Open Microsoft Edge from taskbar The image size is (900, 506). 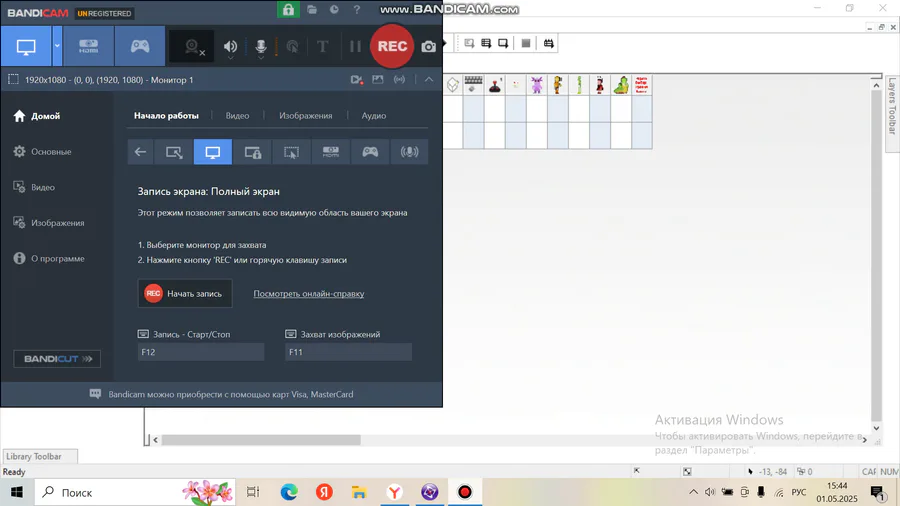coord(289,492)
